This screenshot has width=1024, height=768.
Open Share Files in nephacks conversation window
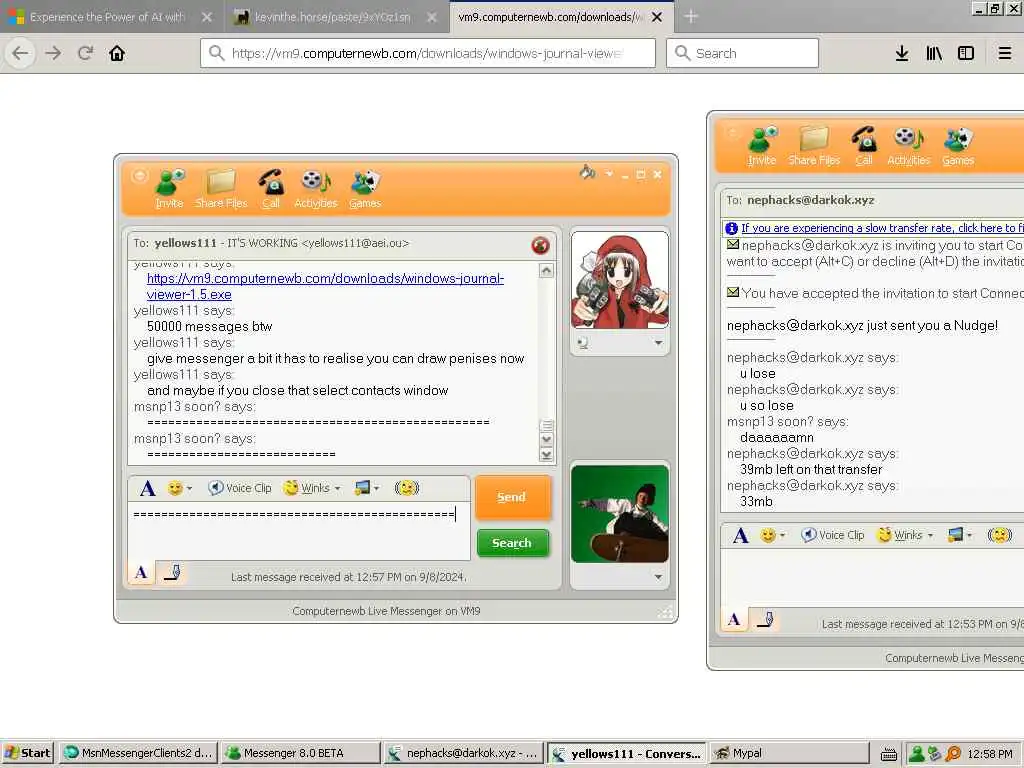coord(814,146)
